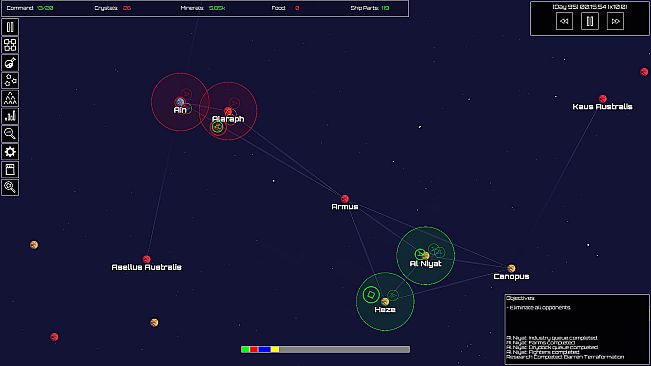
Task: Click the Command resource counter
Action: pos(30,8)
